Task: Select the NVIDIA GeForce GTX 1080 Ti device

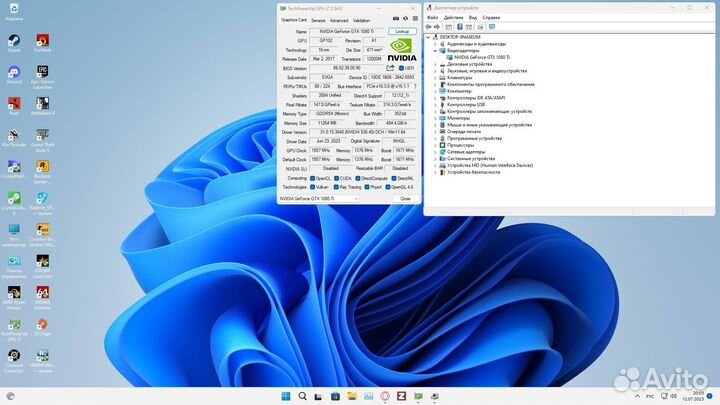Action: 481,58
